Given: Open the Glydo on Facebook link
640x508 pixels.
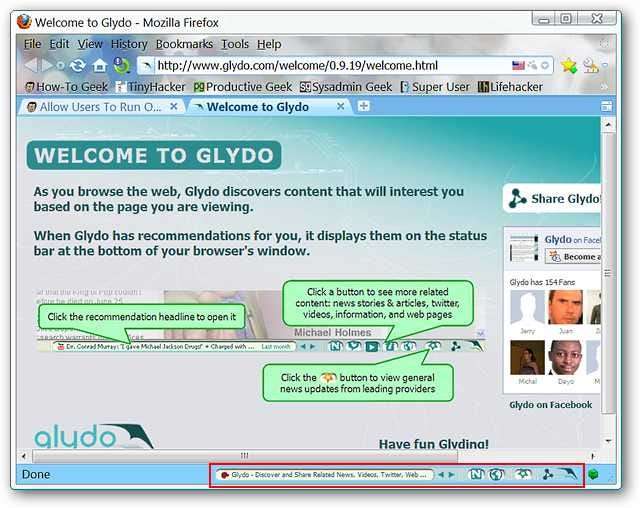Looking at the screenshot, I should 551,405.
